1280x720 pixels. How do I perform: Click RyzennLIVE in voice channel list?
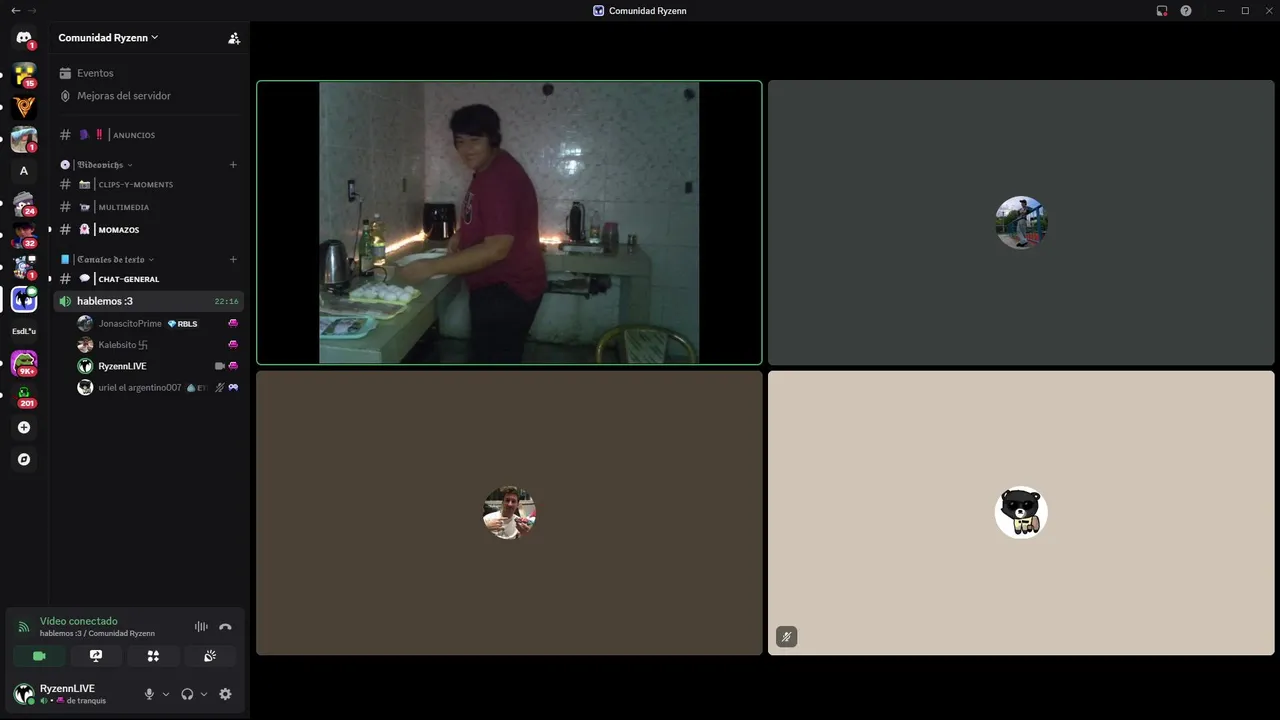158,366
